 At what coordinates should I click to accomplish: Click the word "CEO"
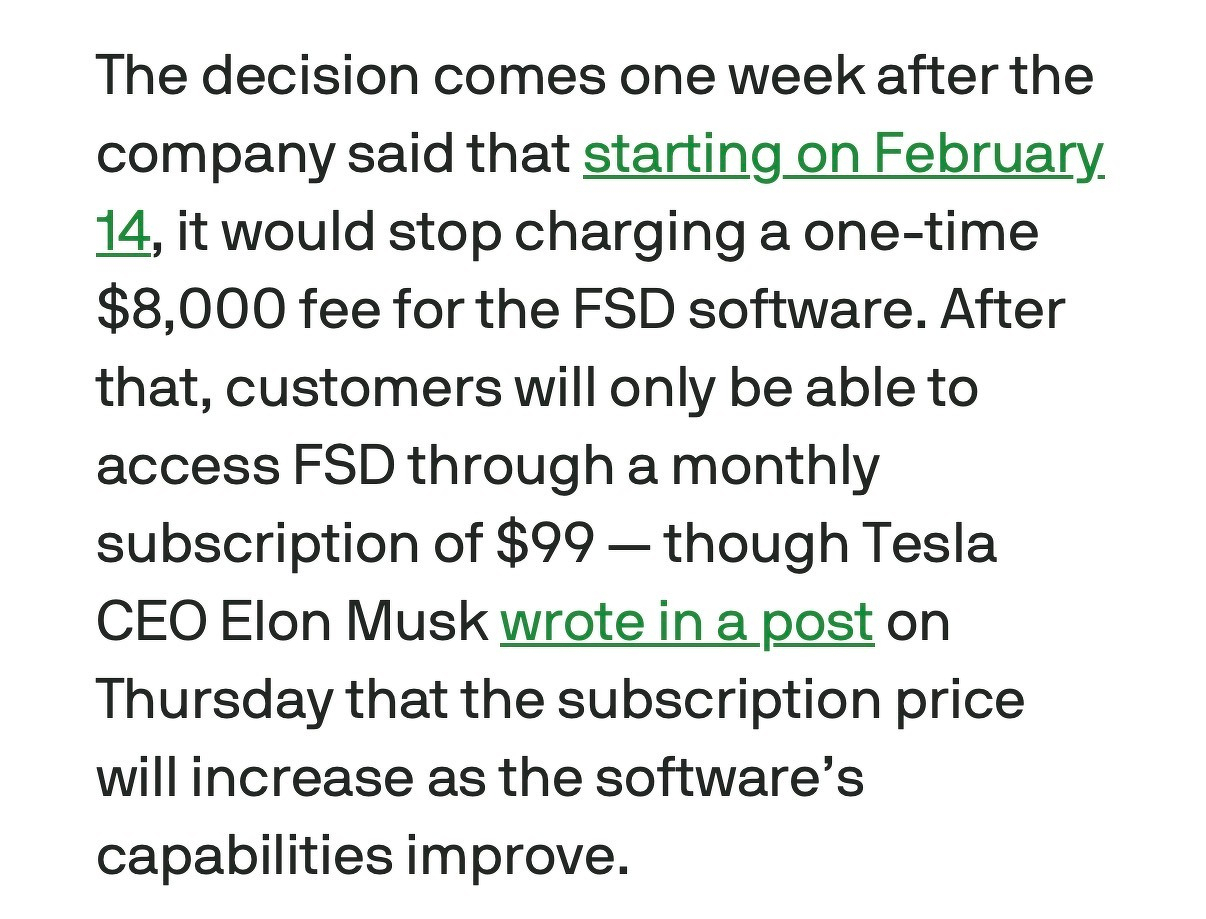[149, 622]
